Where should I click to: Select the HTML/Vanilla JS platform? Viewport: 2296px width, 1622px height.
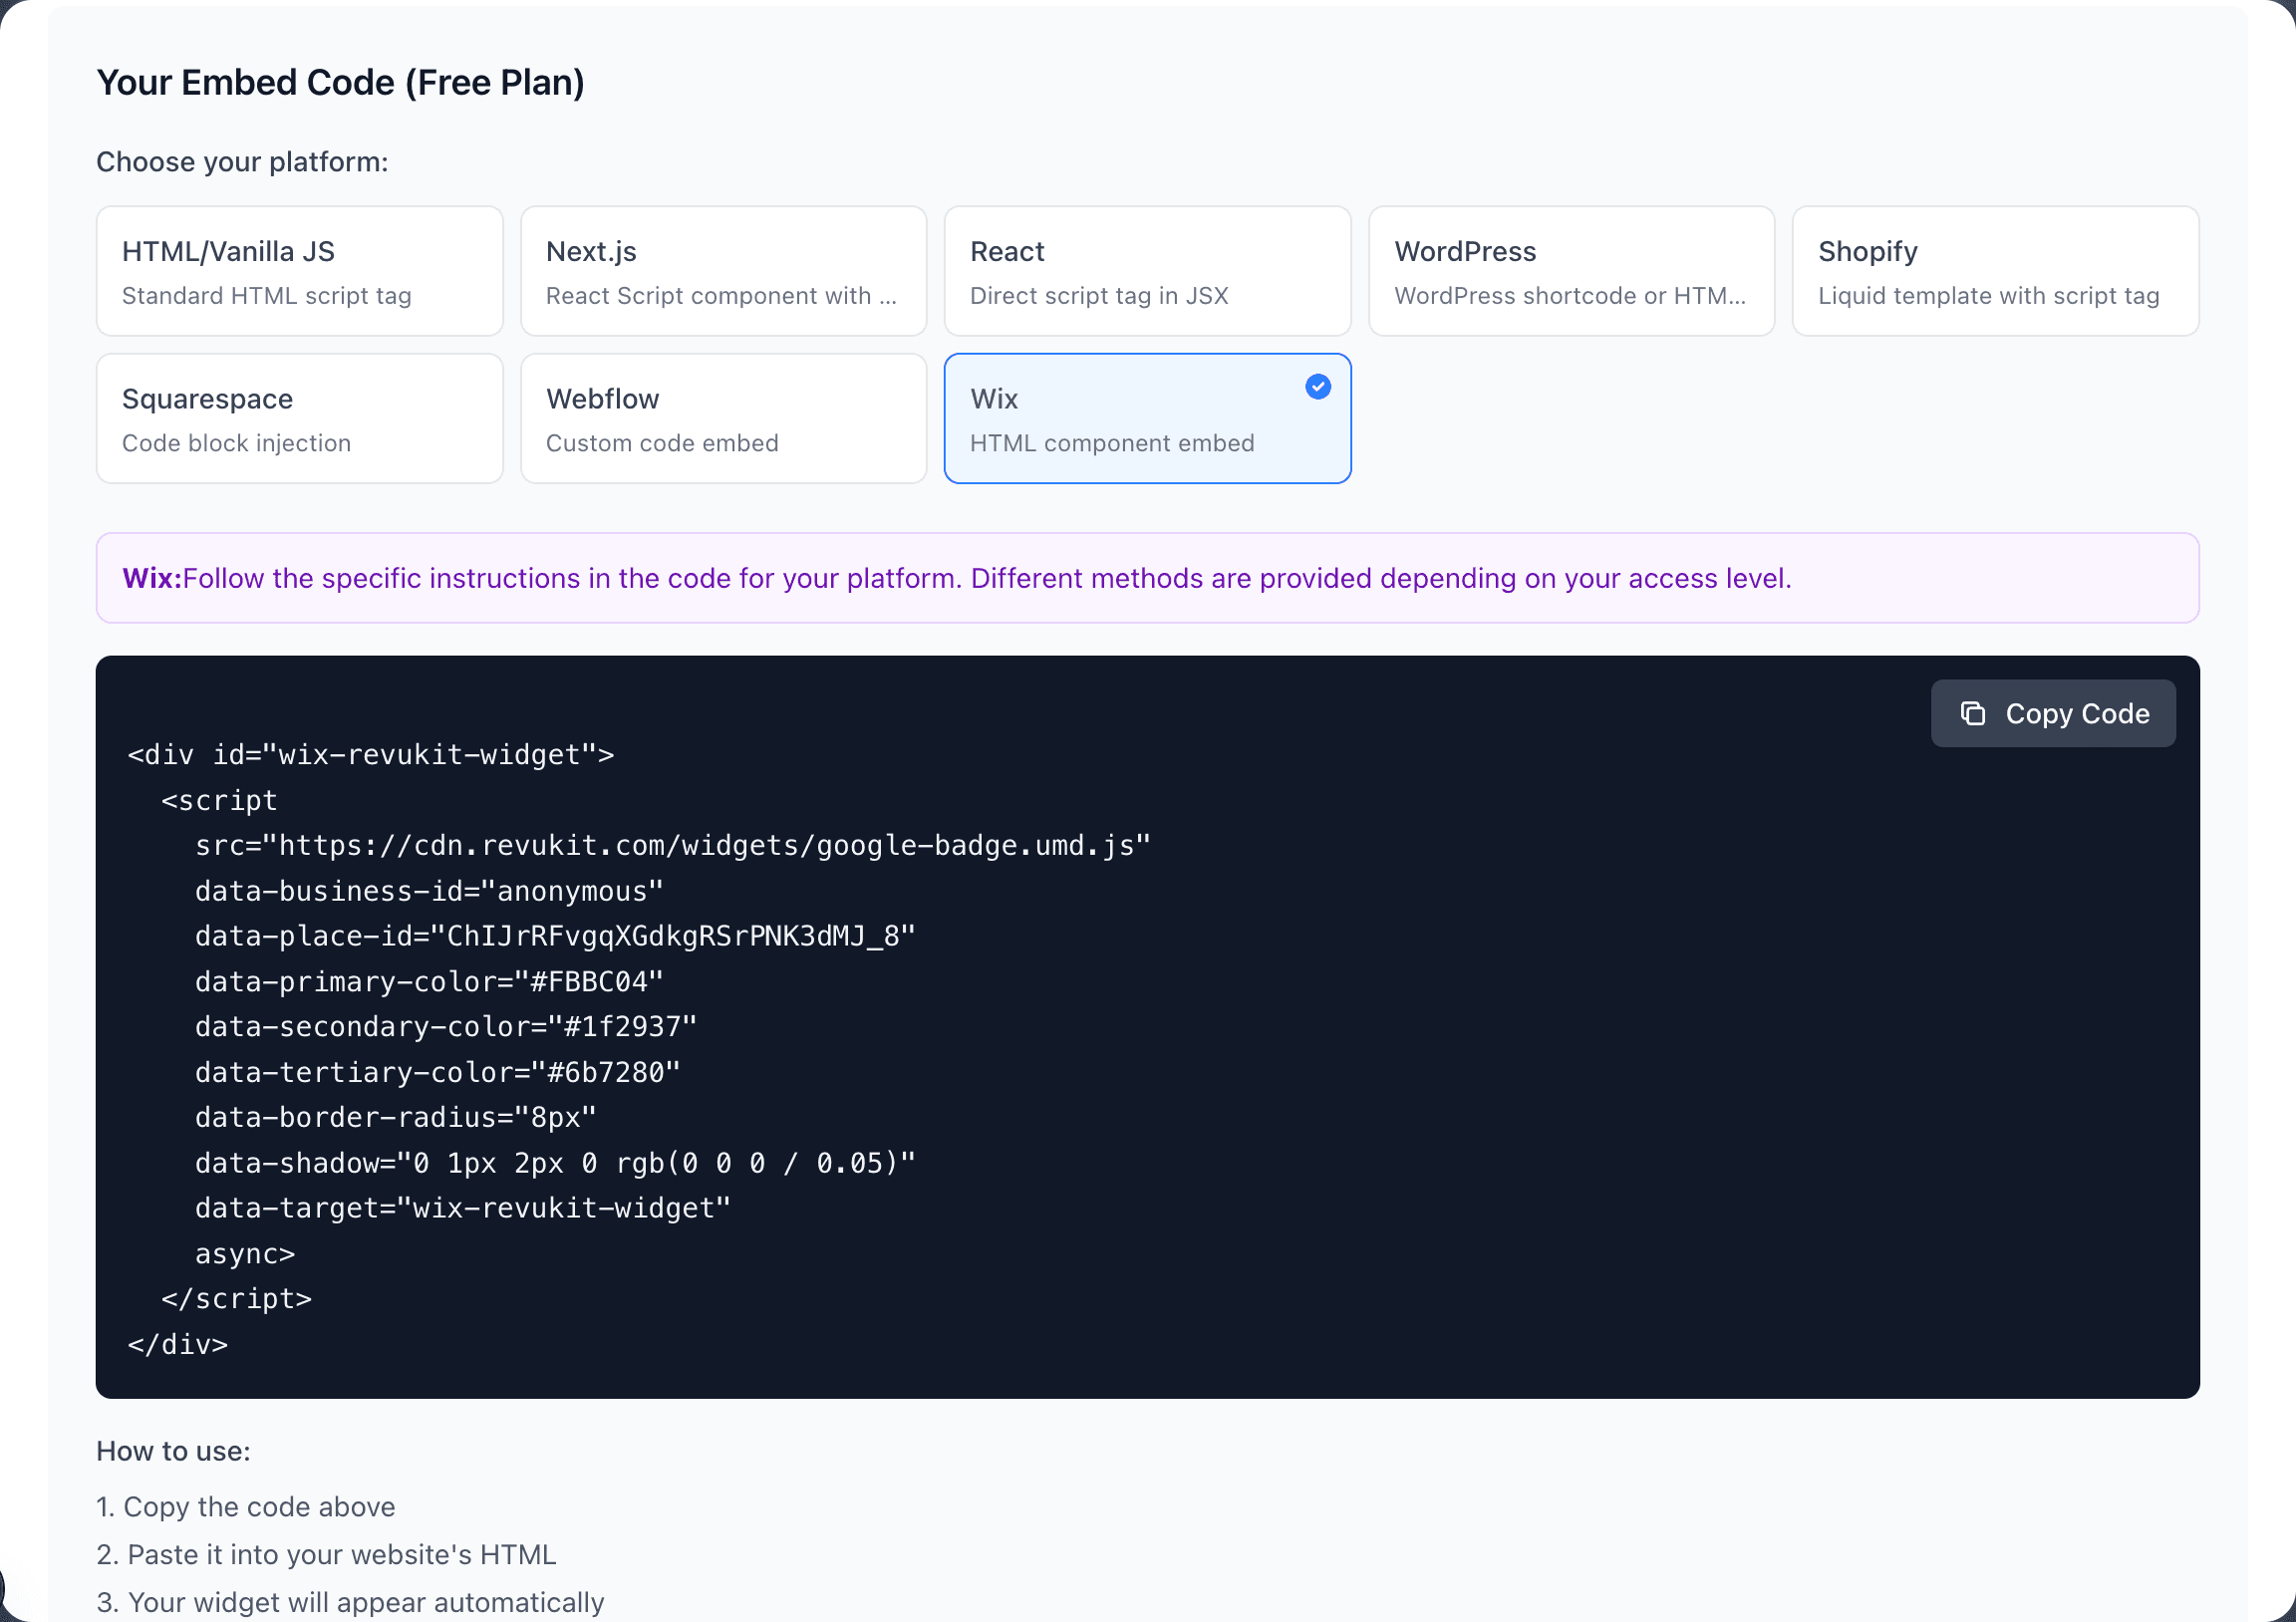click(x=298, y=271)
